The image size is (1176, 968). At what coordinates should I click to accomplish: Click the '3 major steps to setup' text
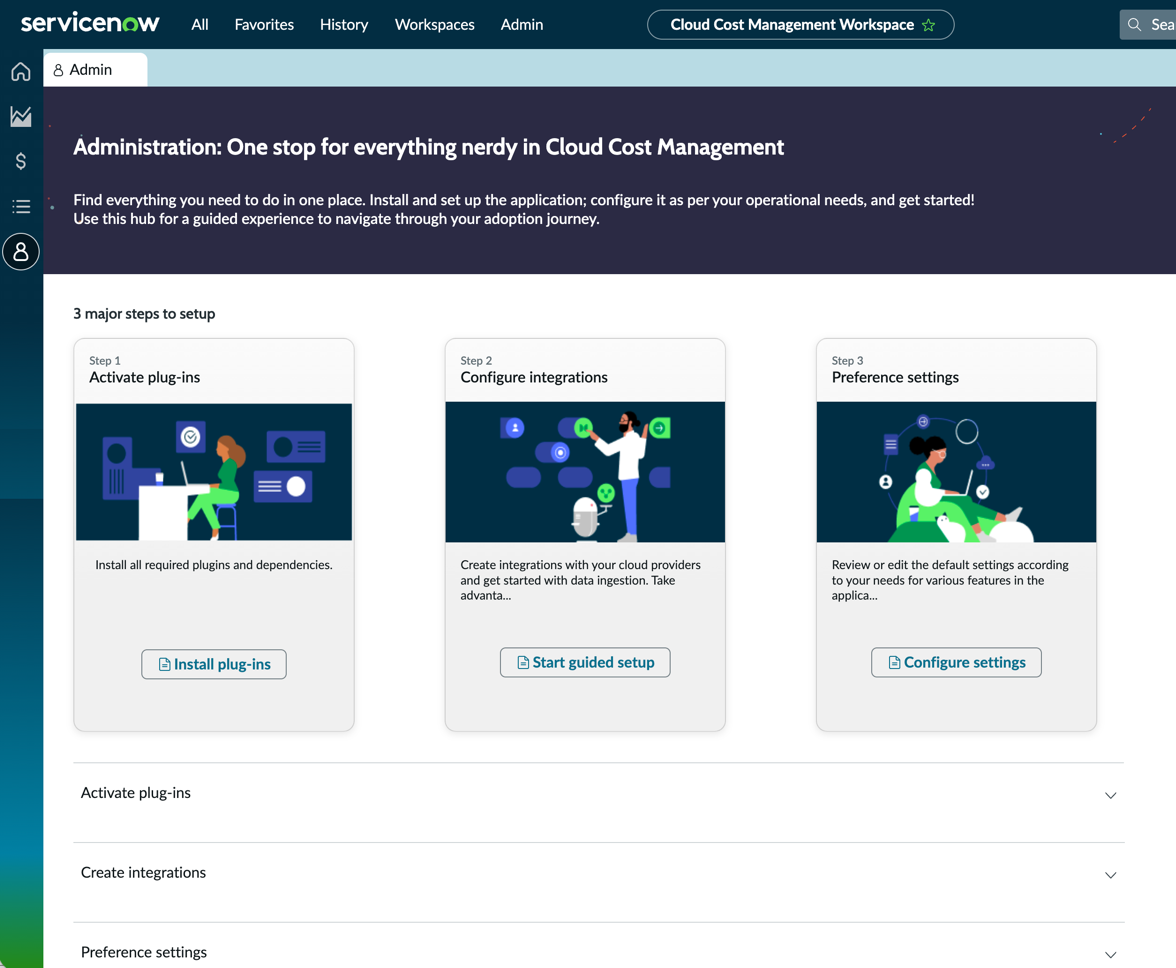144,313
